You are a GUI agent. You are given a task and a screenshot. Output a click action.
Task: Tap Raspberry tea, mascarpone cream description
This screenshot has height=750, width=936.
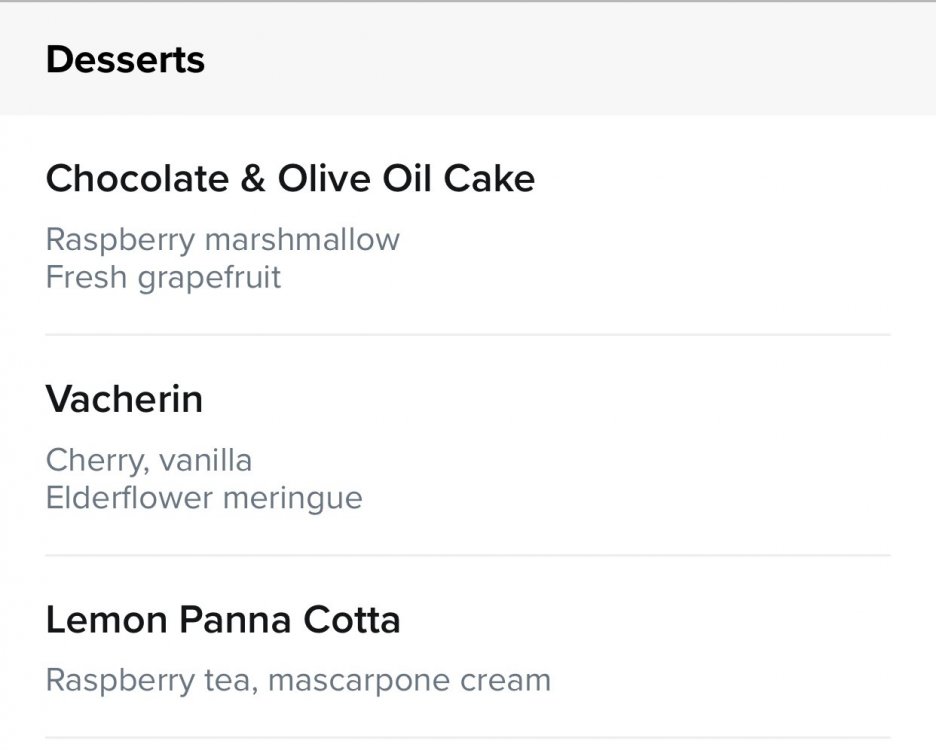pyautogui.click(x=298, y=681)
